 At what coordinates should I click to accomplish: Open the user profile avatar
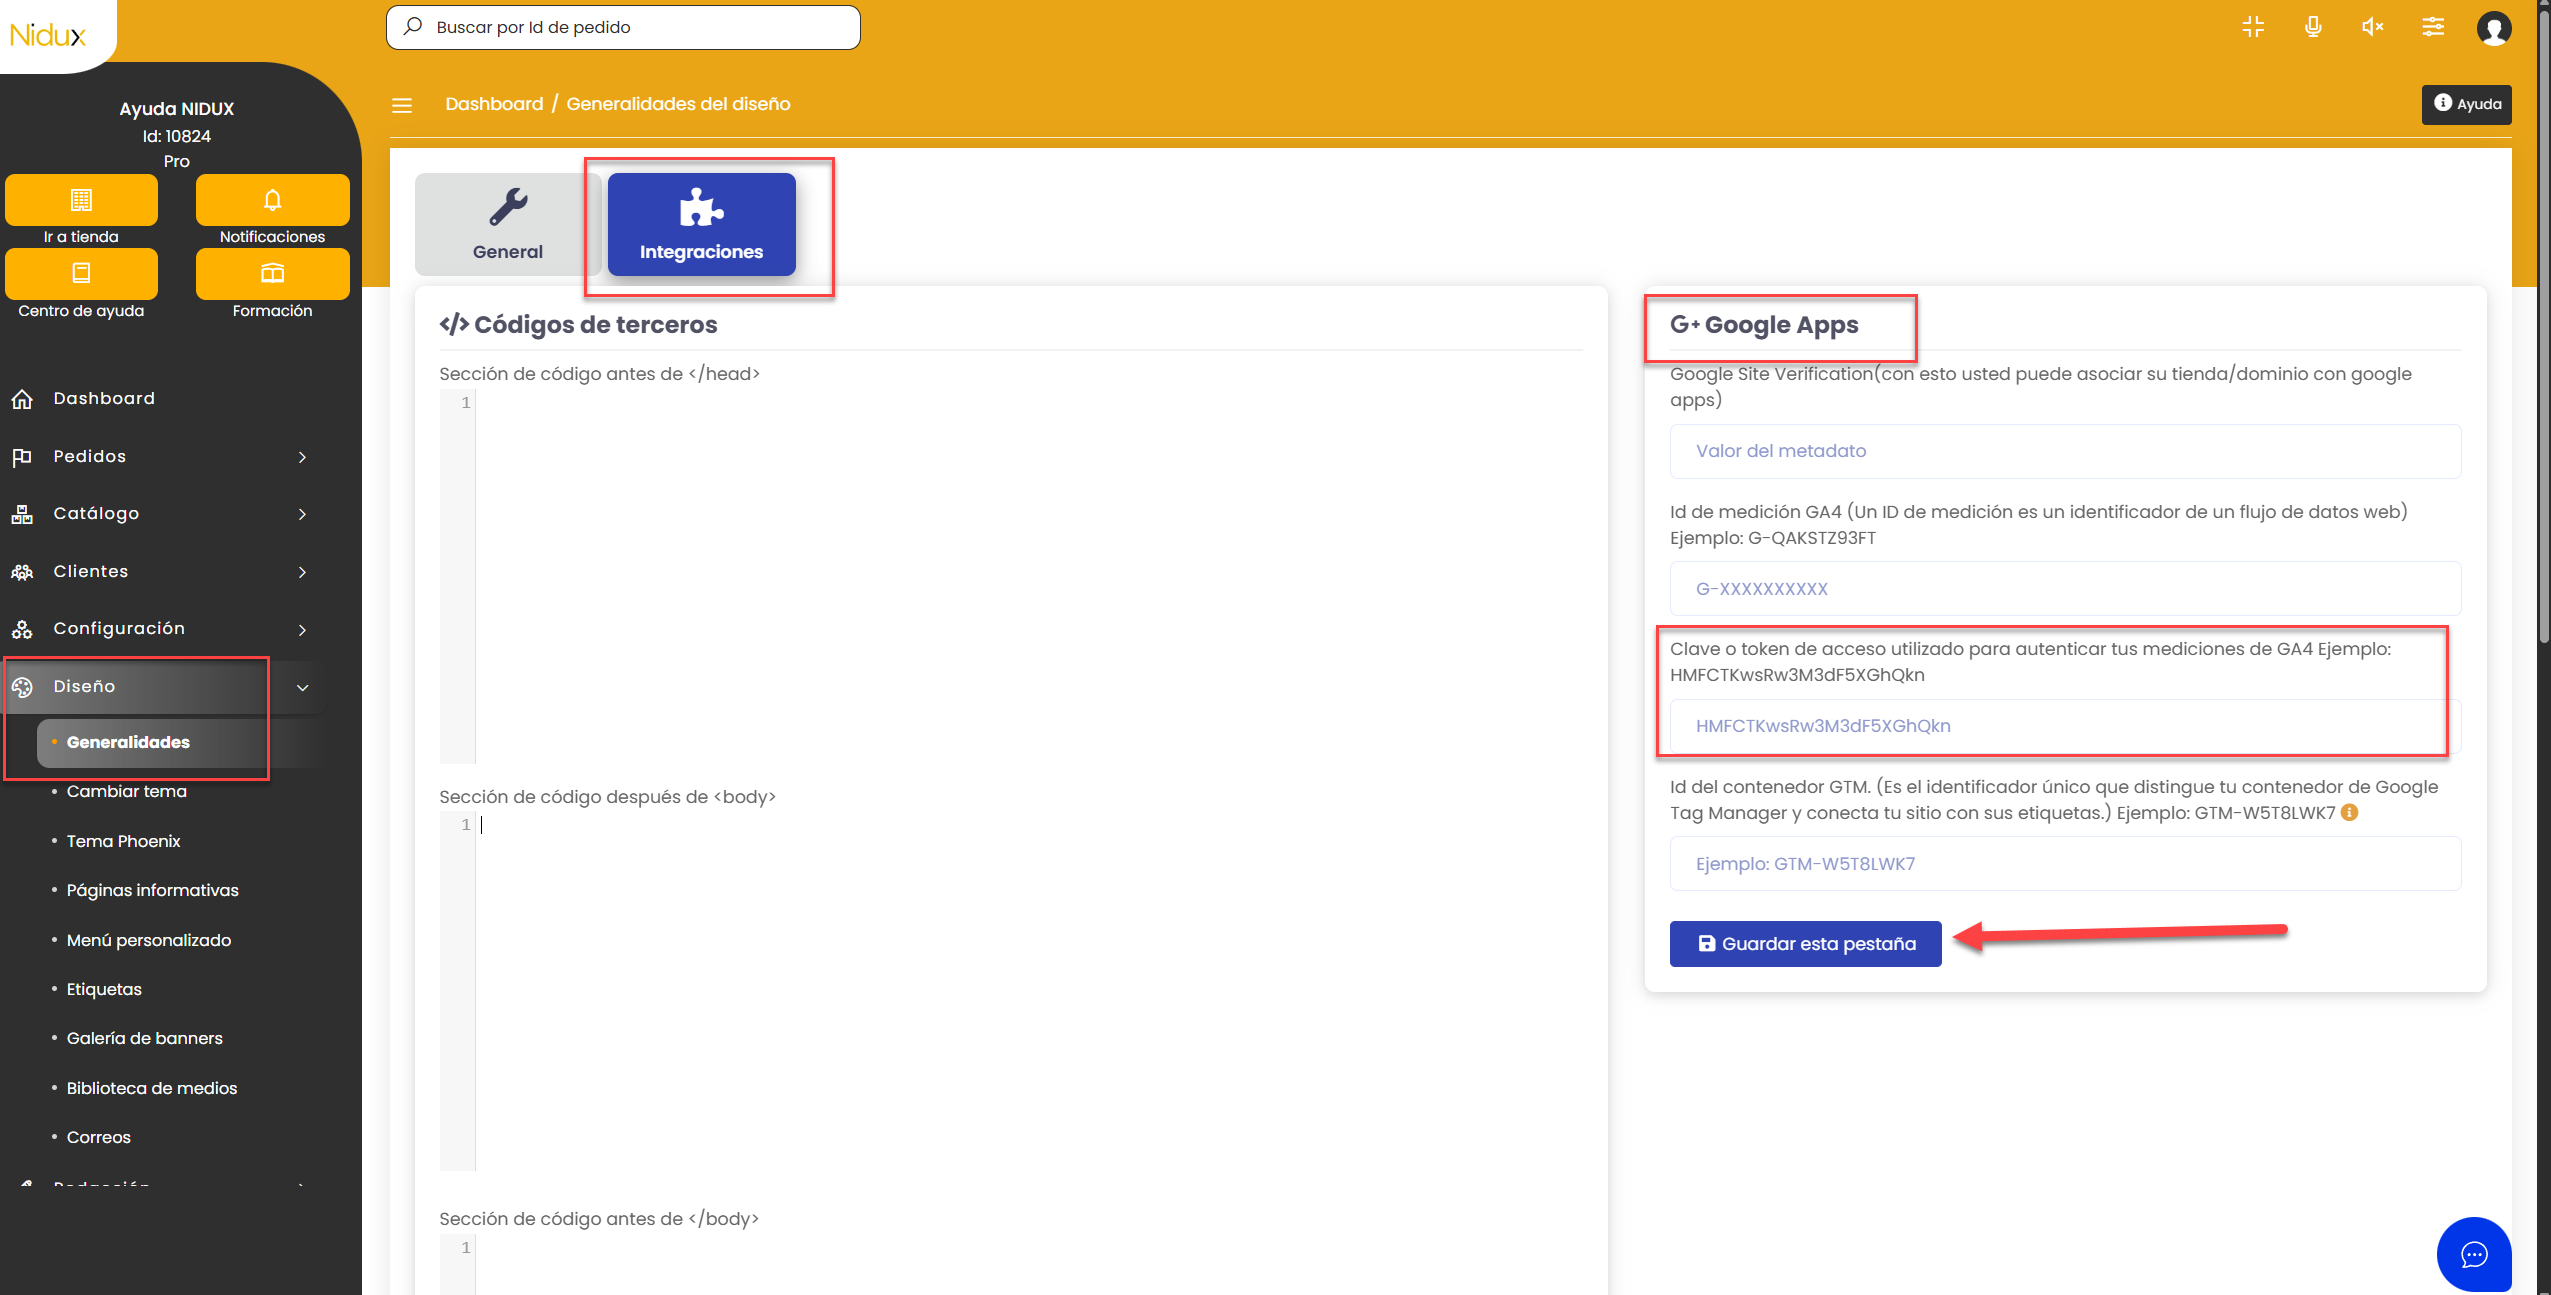[x=2493, y=27]
